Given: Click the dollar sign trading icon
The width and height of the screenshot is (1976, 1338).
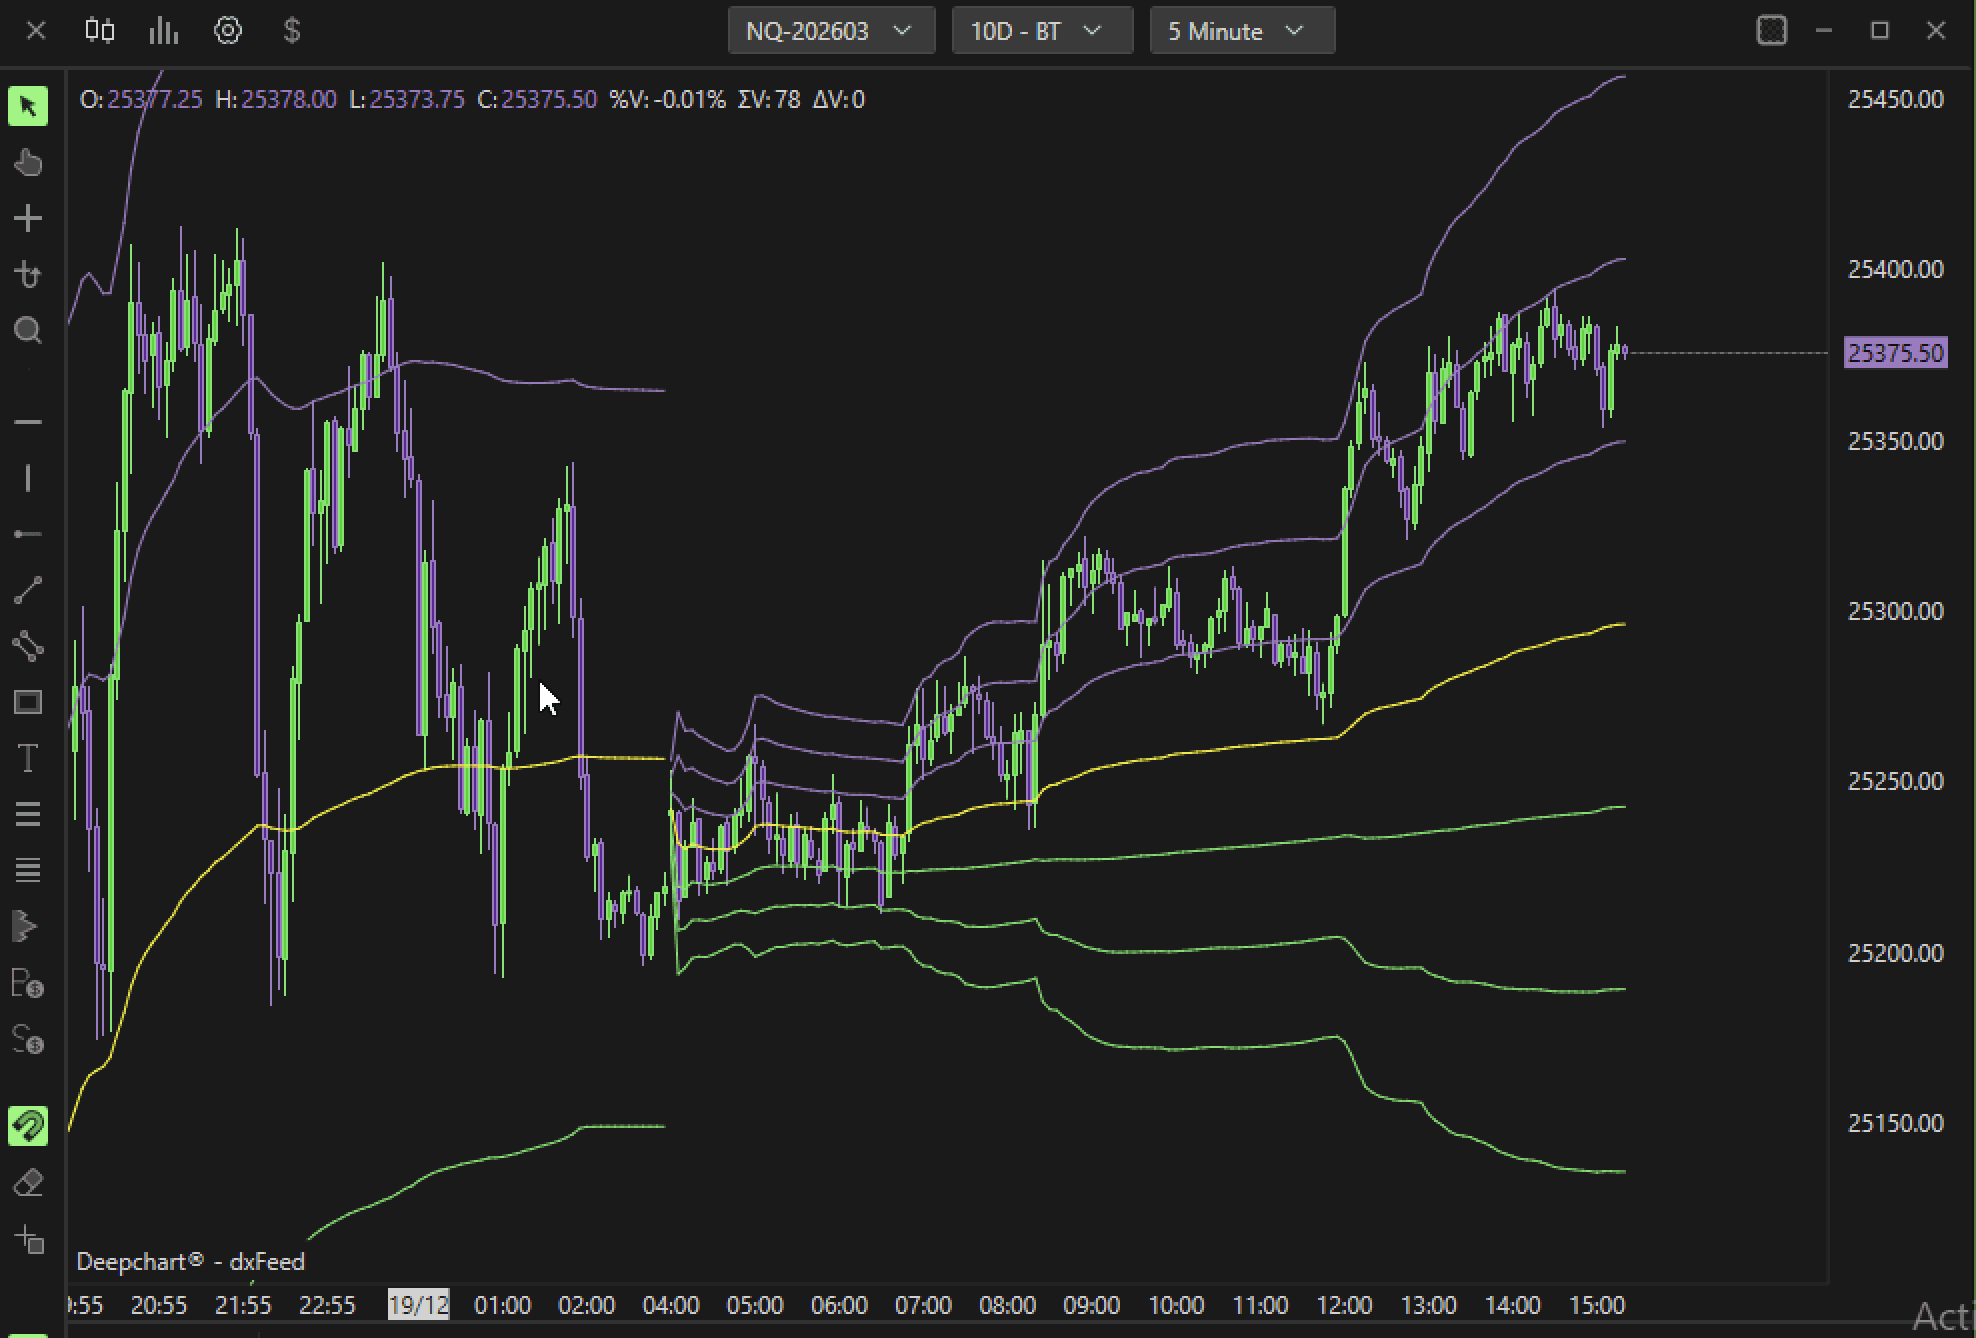Looking at the screenshot, I should pos(292,31).
